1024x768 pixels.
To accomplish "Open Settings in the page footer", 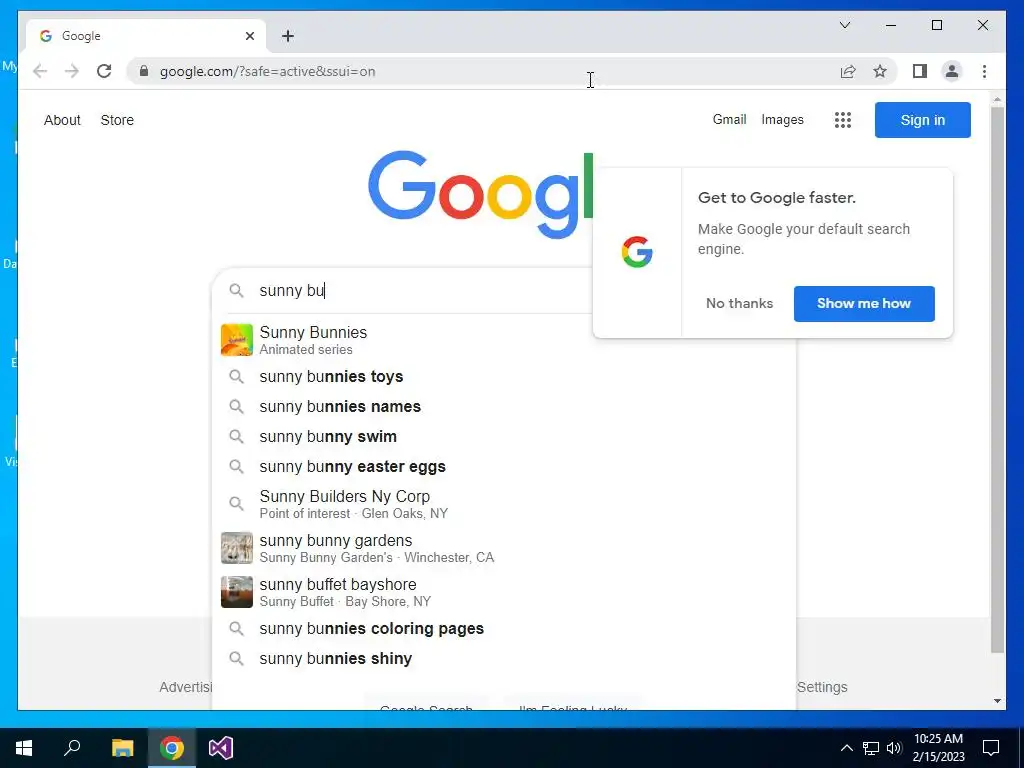I will (x=822, y=687).
